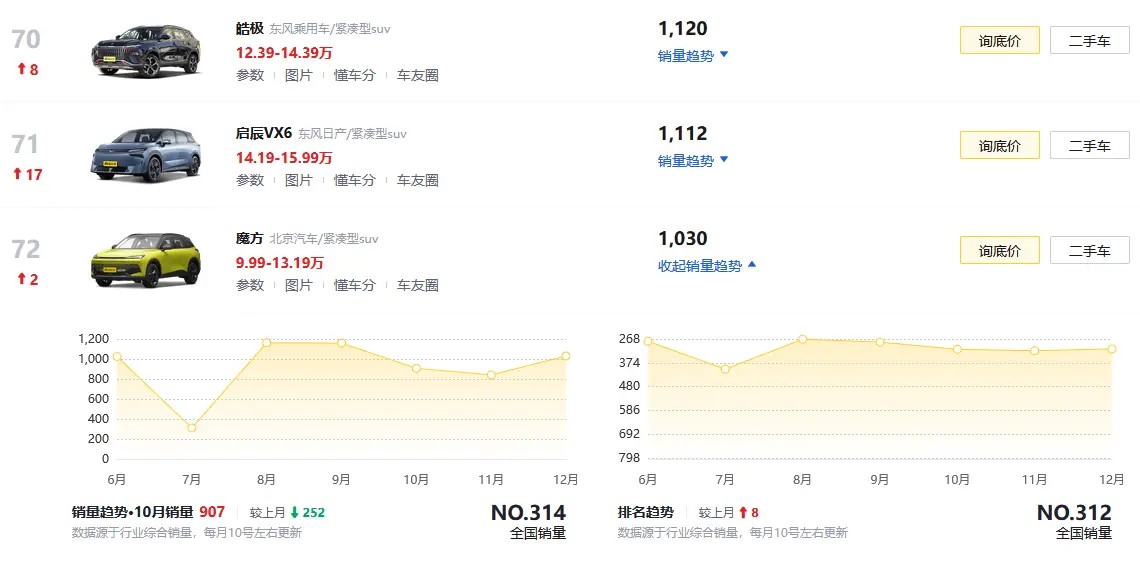The width and height of the screenshot is (1140, 564).
Task: Click the rank change up 2 indicator for 魔方
Action: (x=28, y=279)
